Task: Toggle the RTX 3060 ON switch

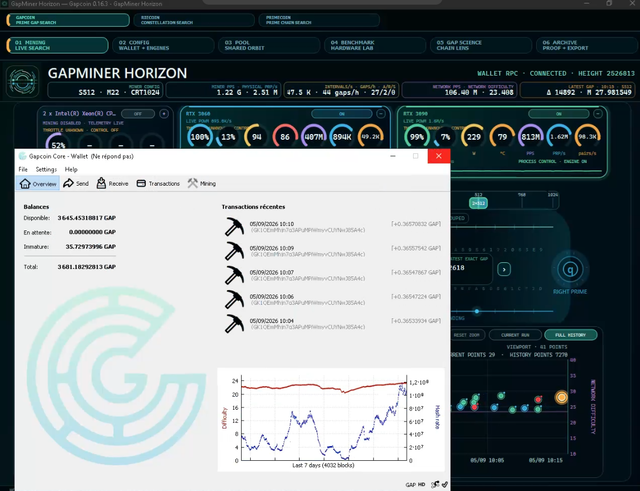Action: (x=342, y=114)
